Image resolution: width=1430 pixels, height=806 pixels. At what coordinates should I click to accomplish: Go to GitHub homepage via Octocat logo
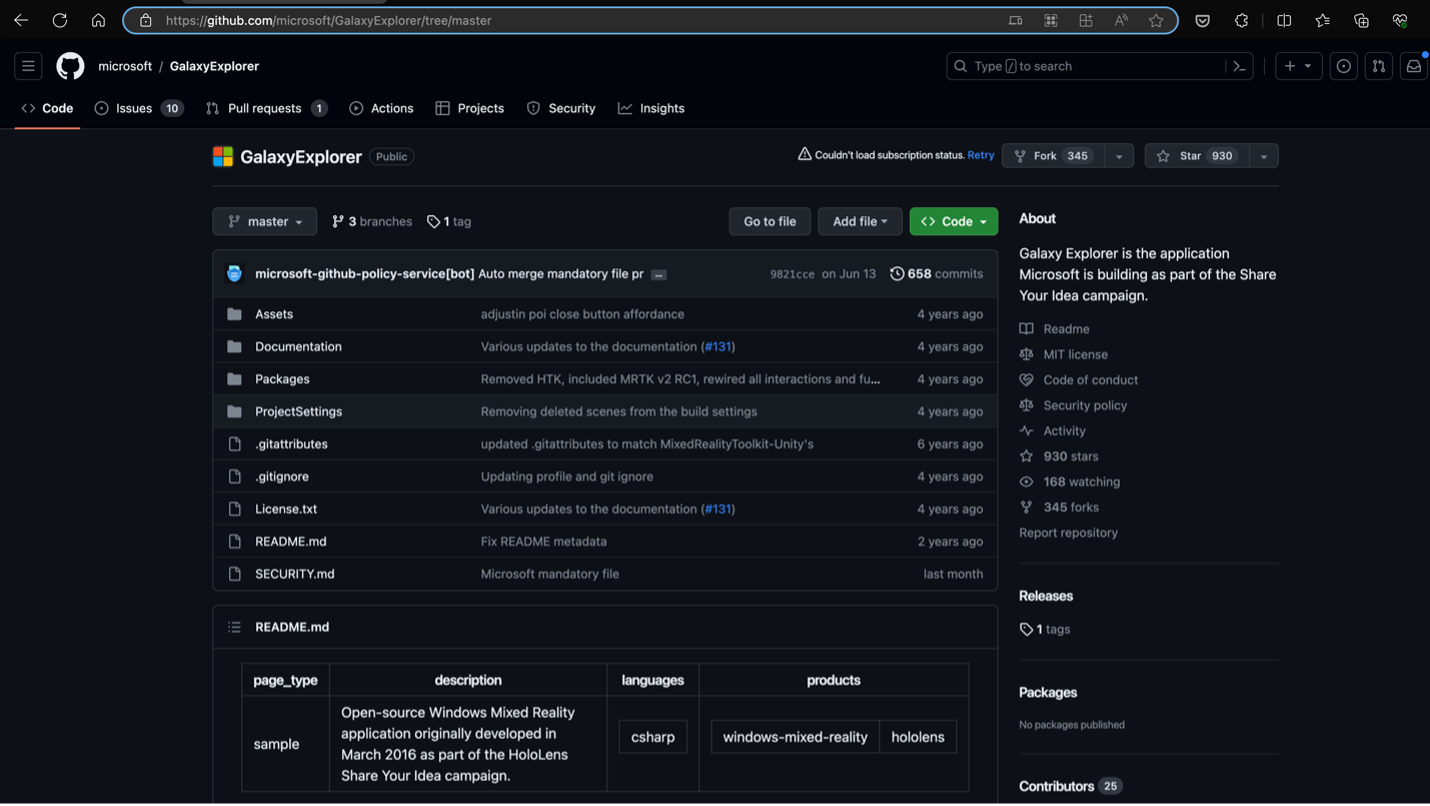(70, 66)
